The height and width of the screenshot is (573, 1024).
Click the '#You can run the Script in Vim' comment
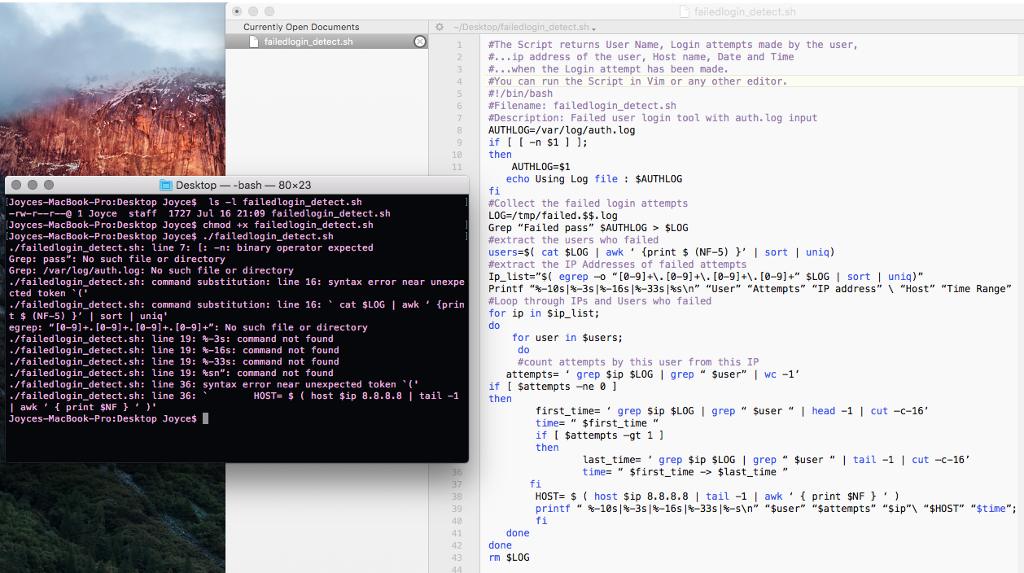pyautogui.click(x=637, y=81)
